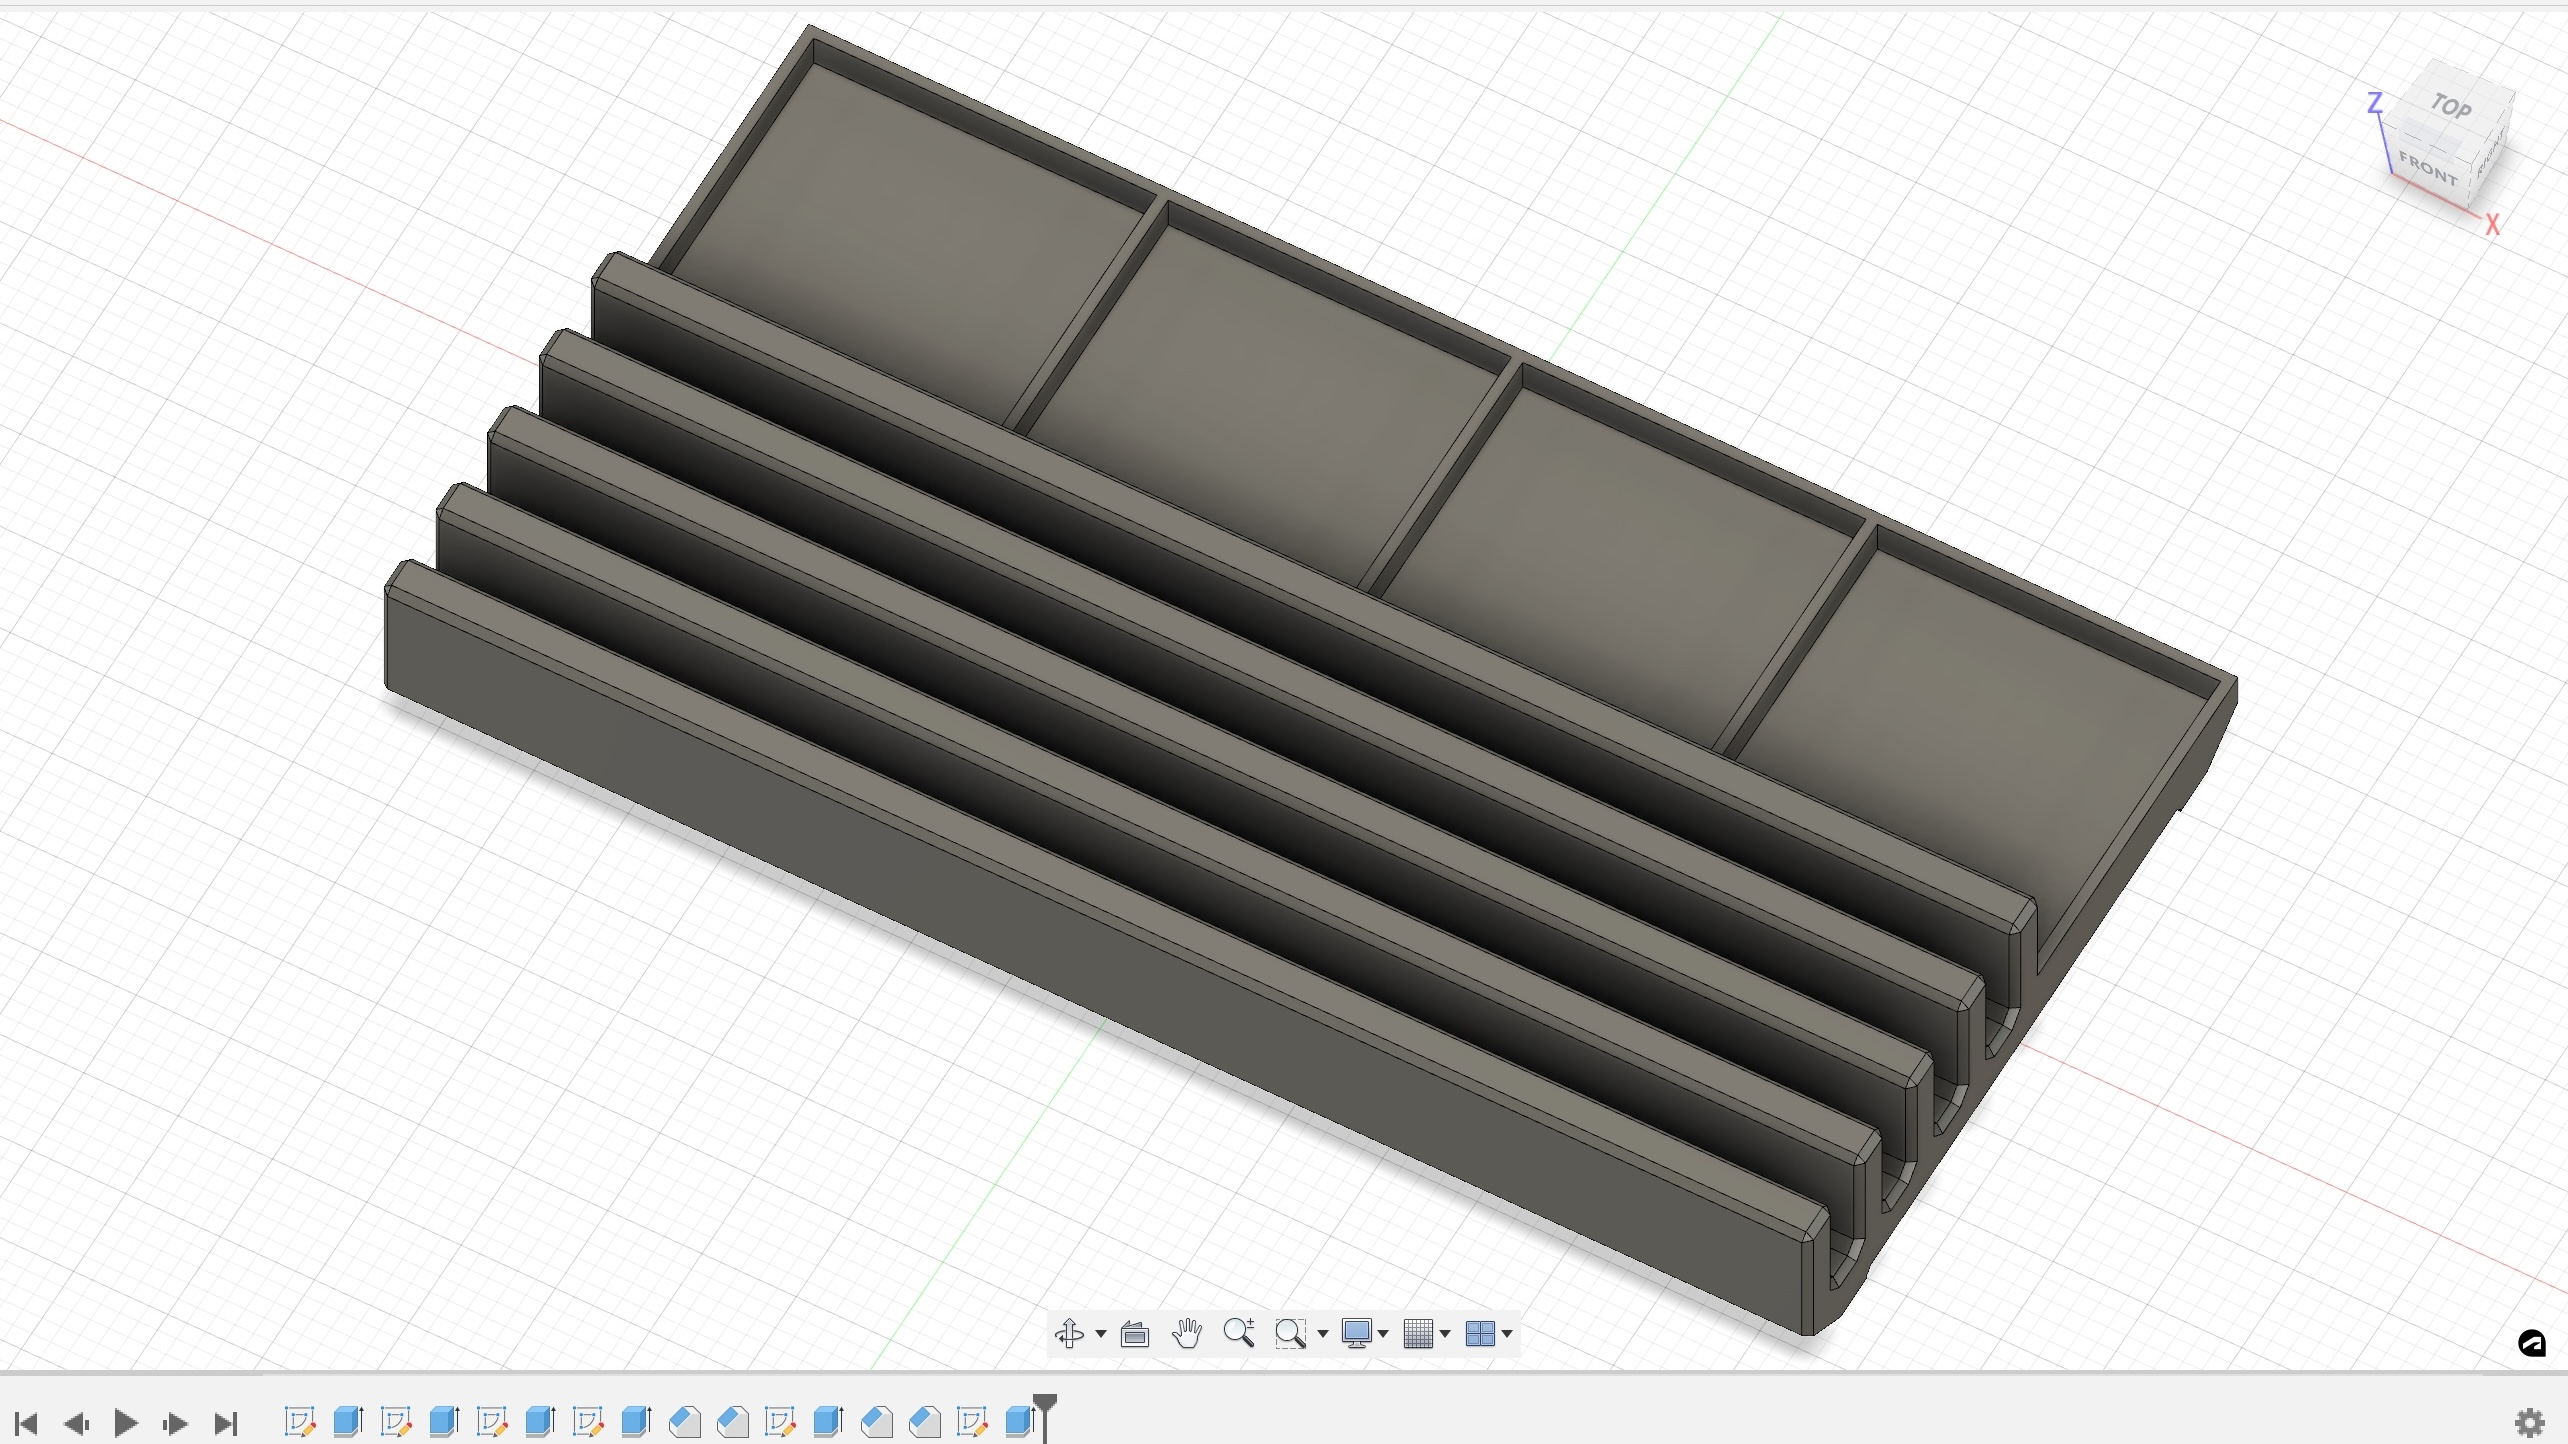The height and width of the screenshot is (1444, 2568).
Task: Click the TOP face of the ViewCube
Action: pos(2452,105)
